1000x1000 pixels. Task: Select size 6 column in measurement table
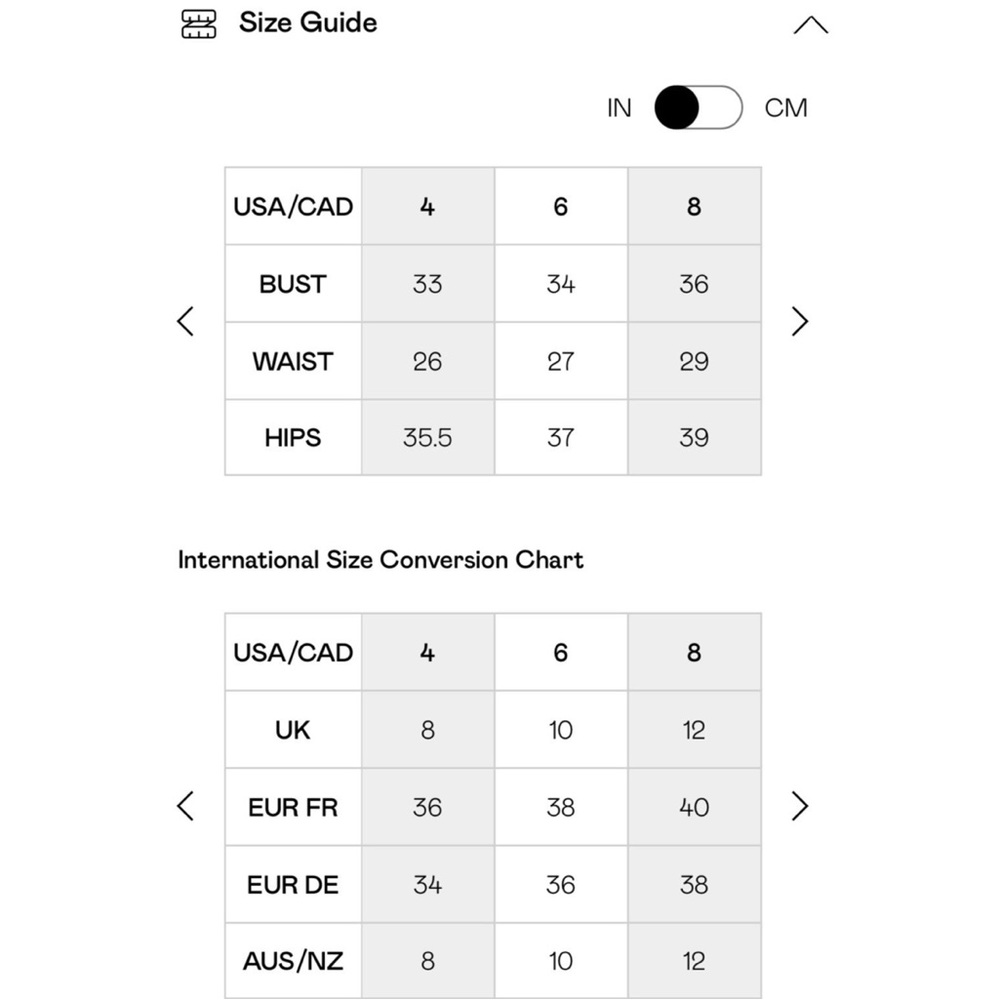[561, 207]
